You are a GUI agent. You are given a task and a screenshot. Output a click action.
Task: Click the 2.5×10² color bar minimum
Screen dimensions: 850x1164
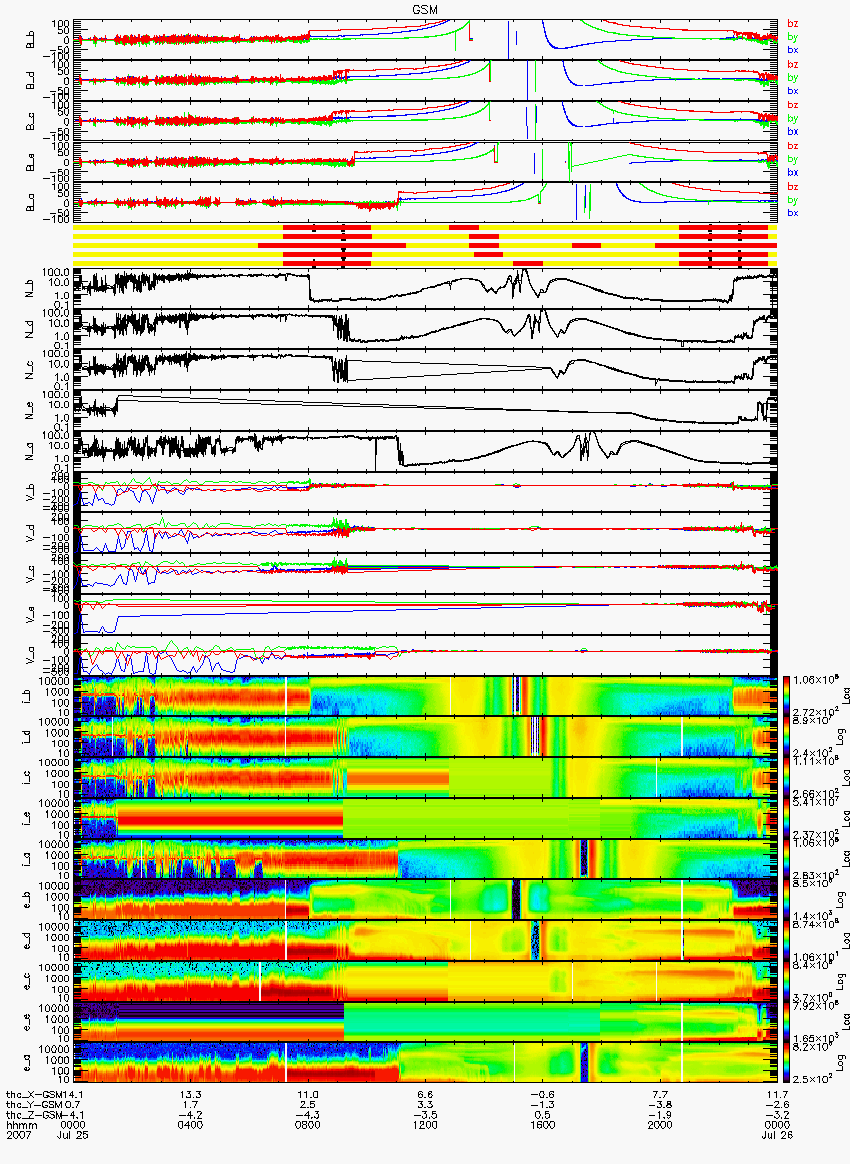(811, 1079)
